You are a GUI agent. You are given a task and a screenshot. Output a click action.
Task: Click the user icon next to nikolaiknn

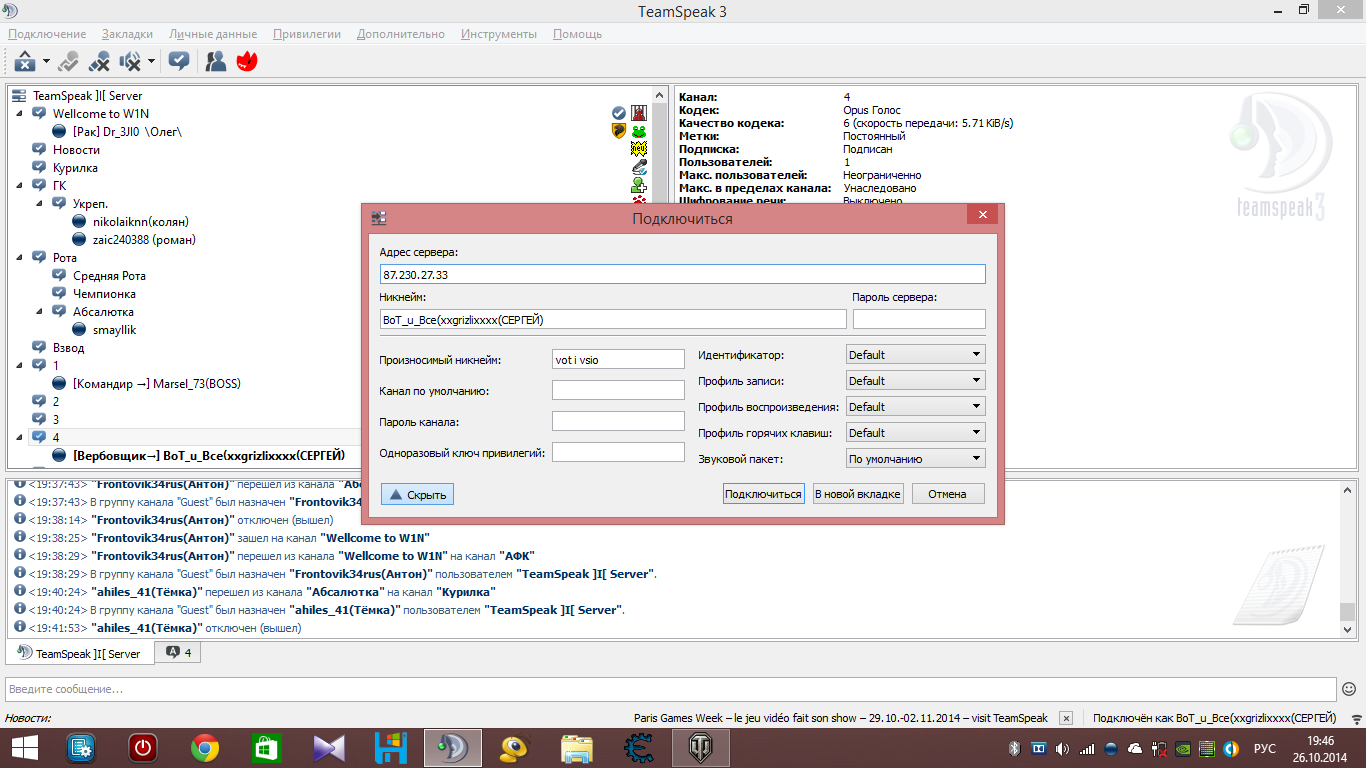pyautogui.click(x=80, y=222)
